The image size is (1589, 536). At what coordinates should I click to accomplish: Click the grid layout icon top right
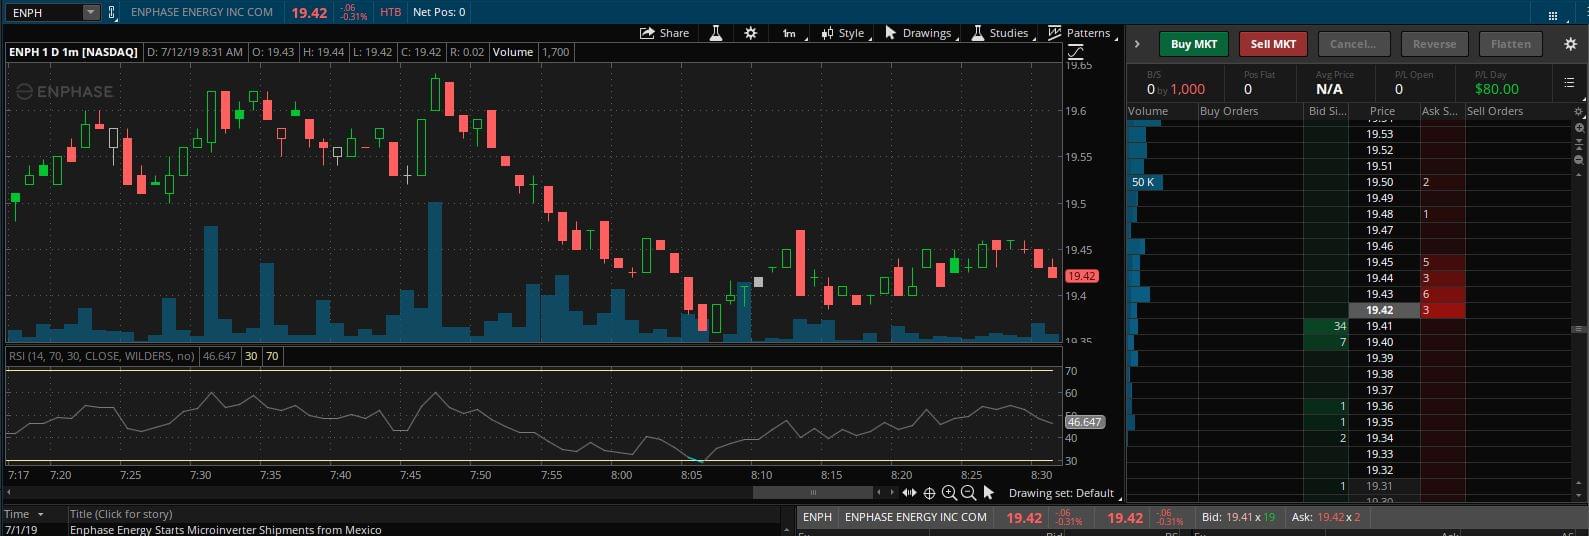1552,15
